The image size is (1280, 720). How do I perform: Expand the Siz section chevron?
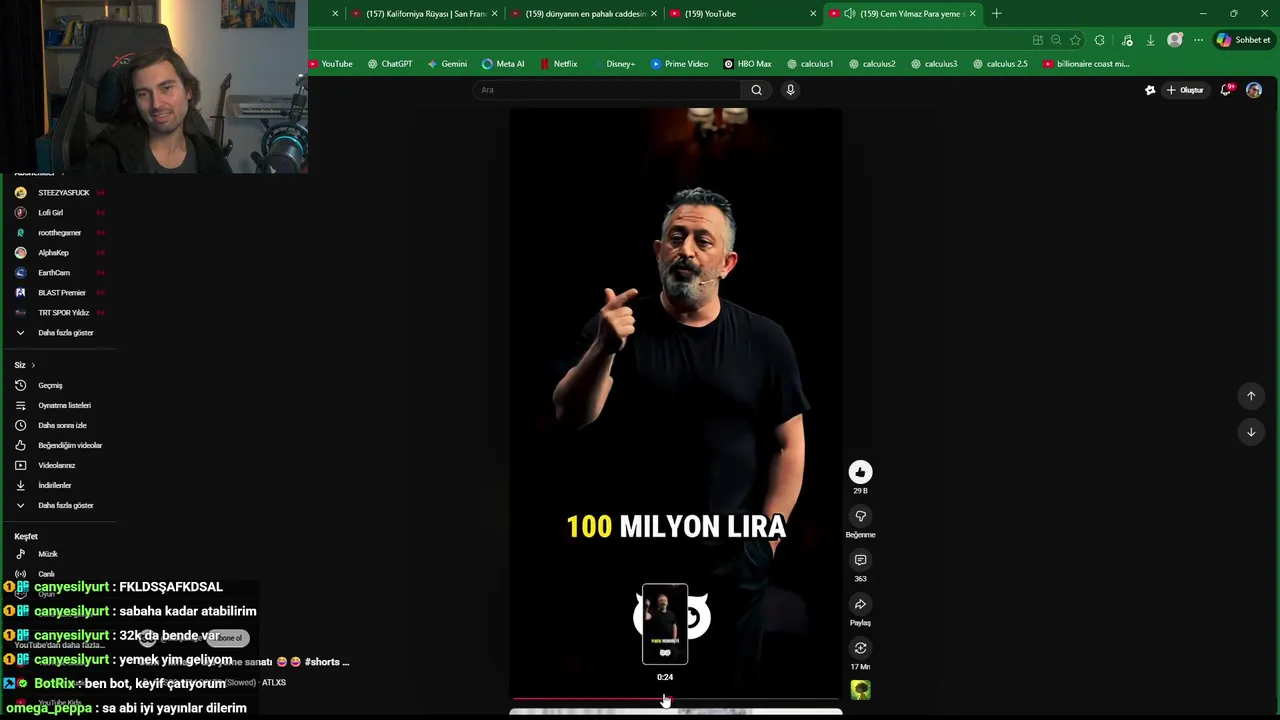click(x=33, y=365)
